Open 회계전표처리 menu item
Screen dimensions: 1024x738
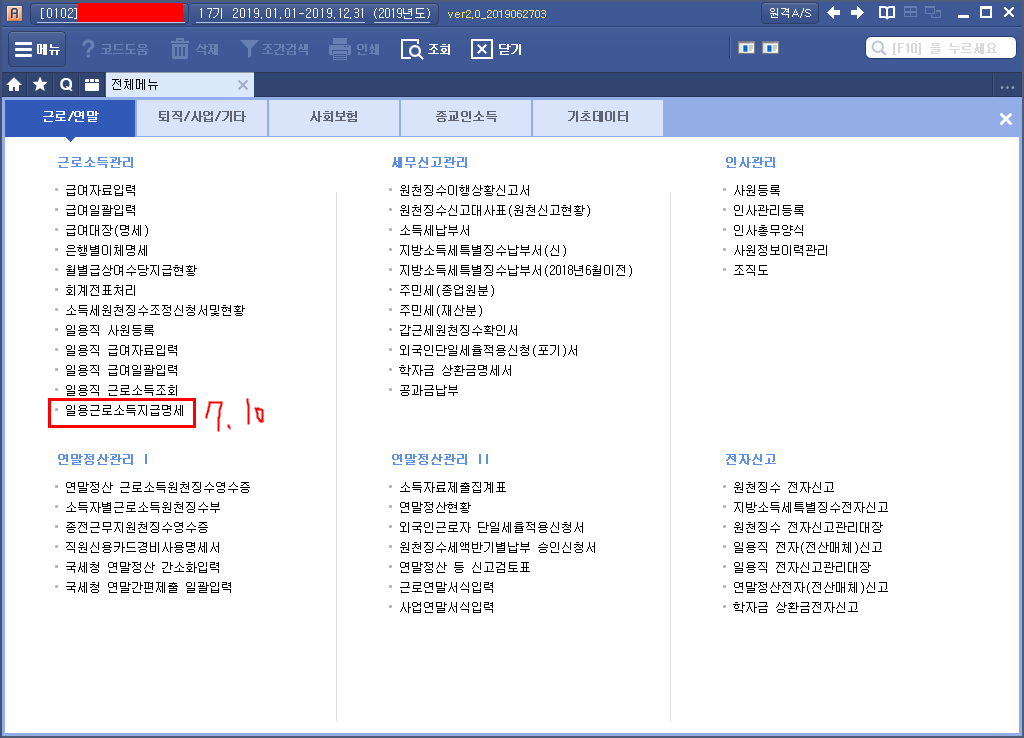(101, 290)
